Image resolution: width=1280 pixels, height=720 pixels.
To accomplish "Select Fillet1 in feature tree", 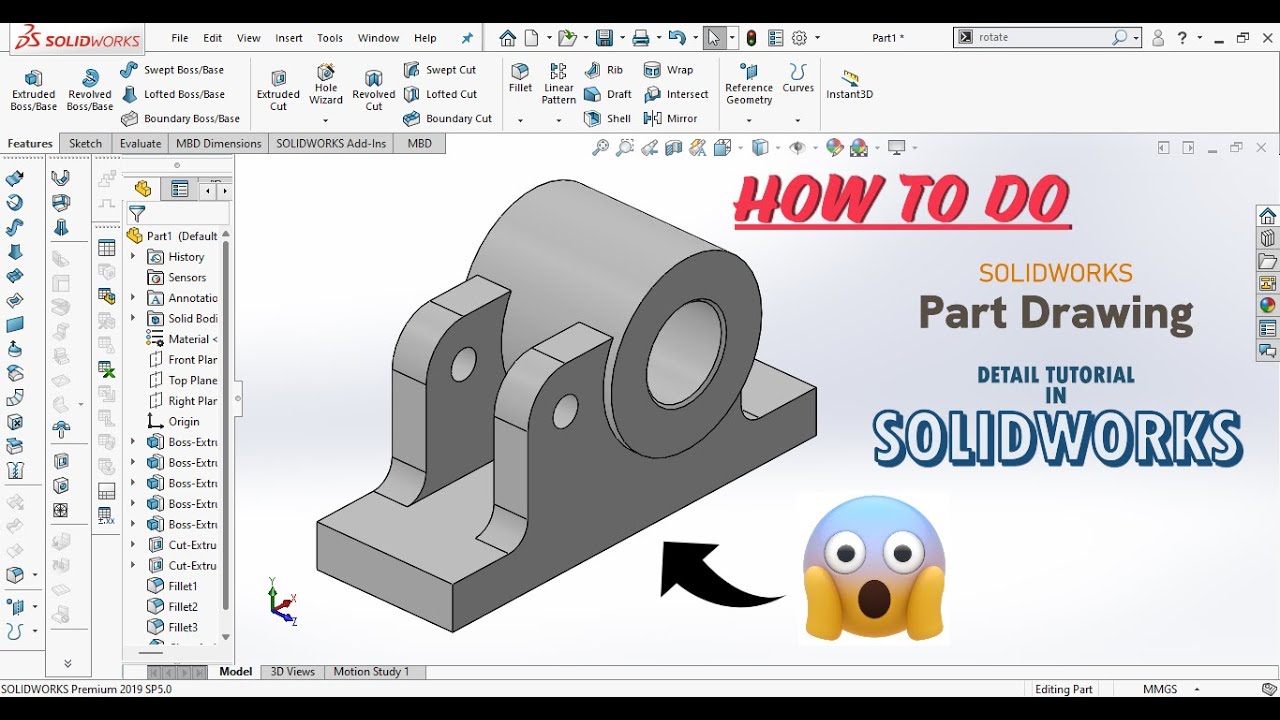I will [172, 586].
